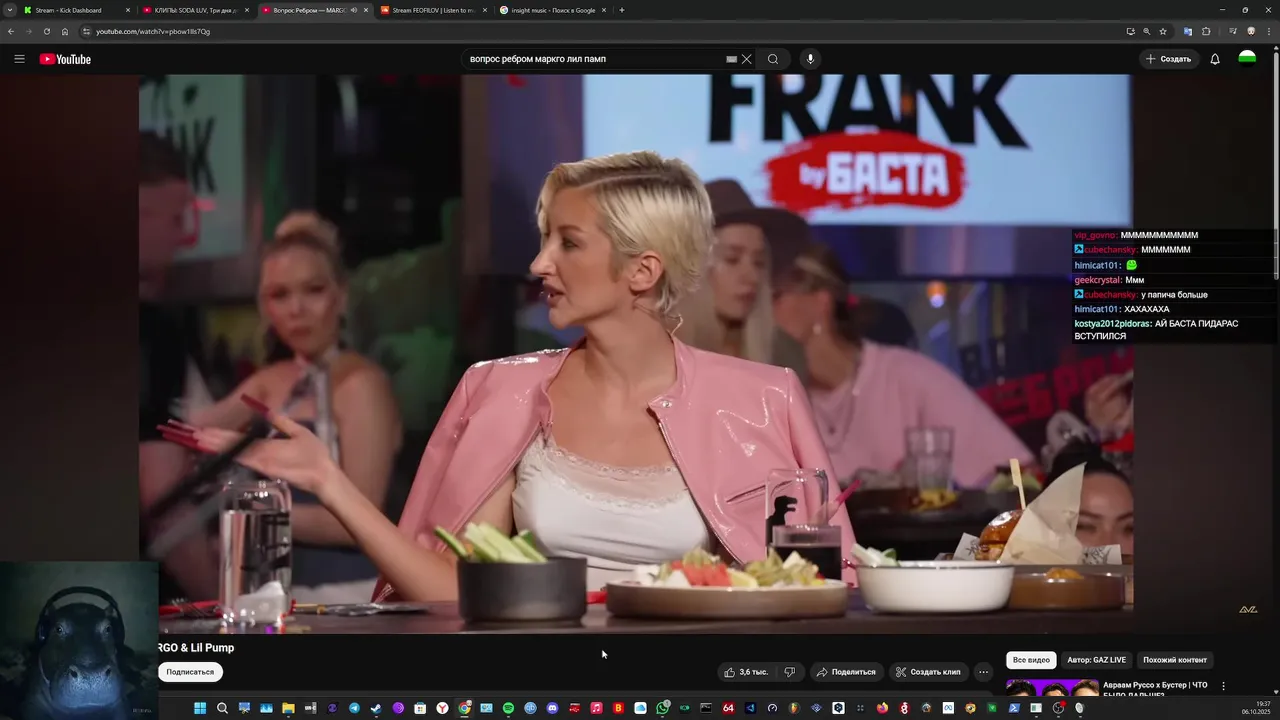Open the Chrome three-dot menu
The height and width of the screenshot is (720, 1280).
click(x=1269, y=31)
